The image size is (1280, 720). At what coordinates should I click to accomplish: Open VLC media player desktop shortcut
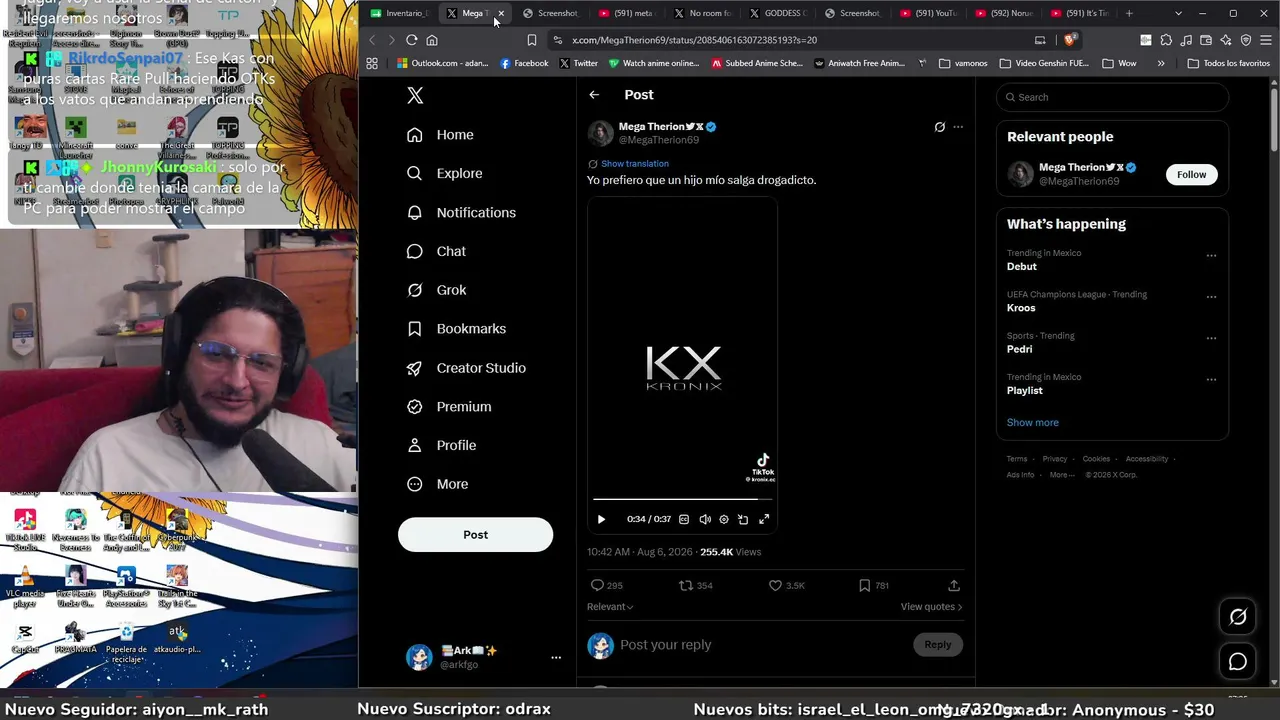(x=25, y=586)
